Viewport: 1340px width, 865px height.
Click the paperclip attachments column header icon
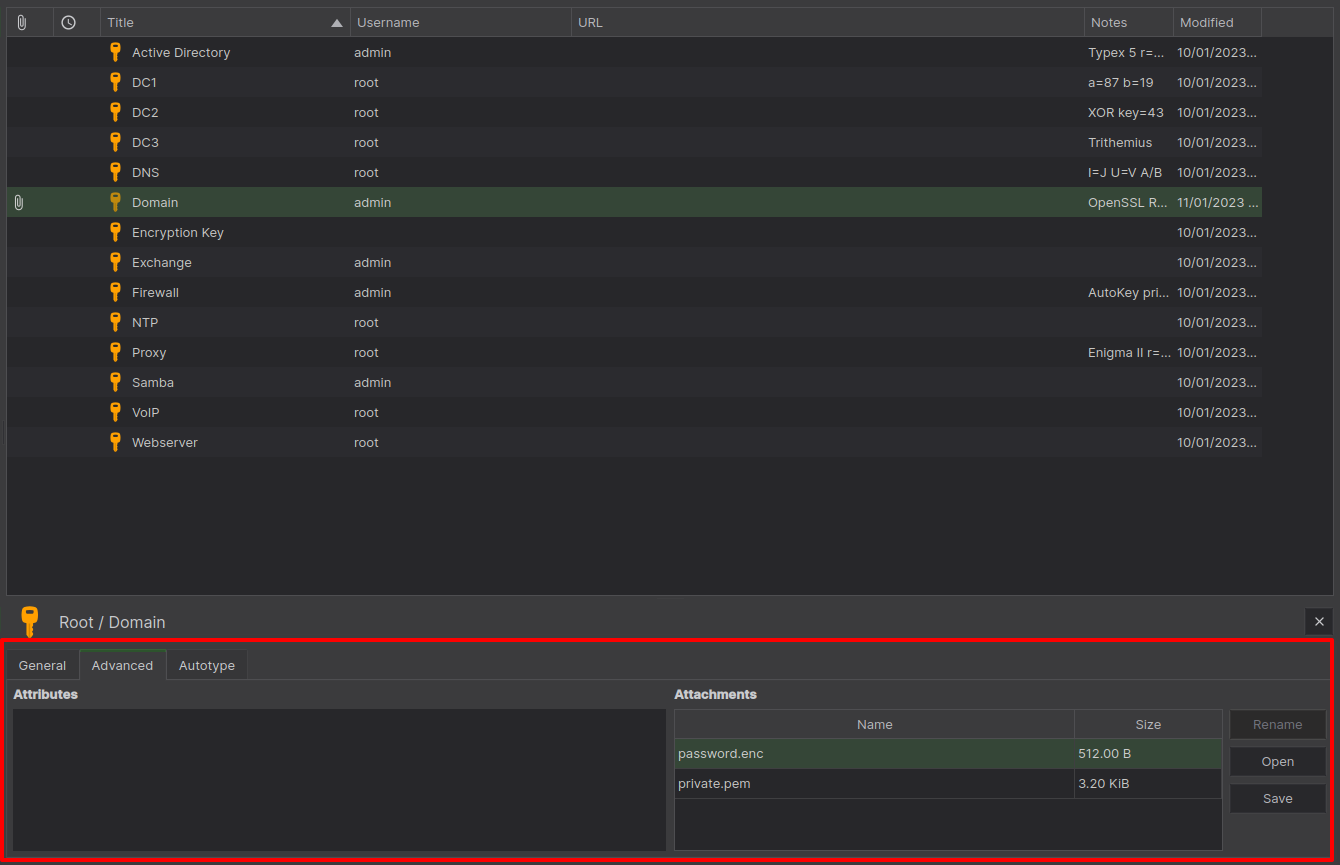point(22,22)
